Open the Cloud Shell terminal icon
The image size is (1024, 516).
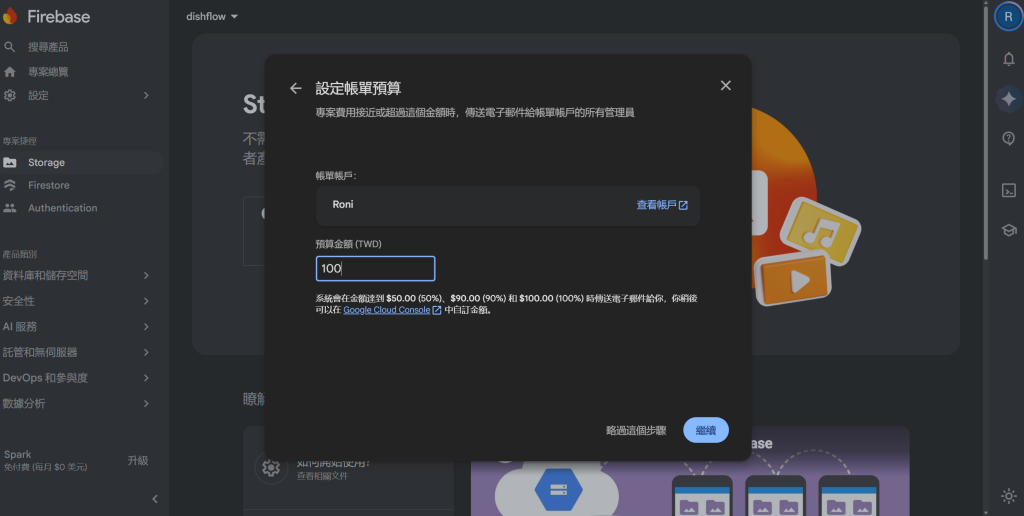(x=1009, y=191)
